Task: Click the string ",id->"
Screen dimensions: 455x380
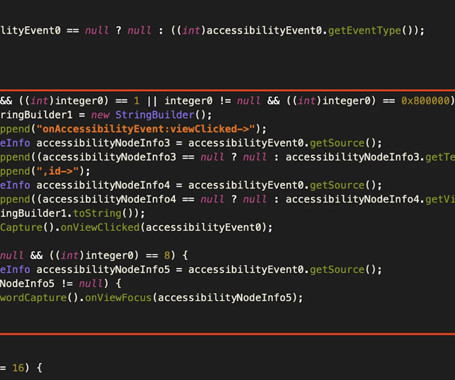Action: point(58,171)
